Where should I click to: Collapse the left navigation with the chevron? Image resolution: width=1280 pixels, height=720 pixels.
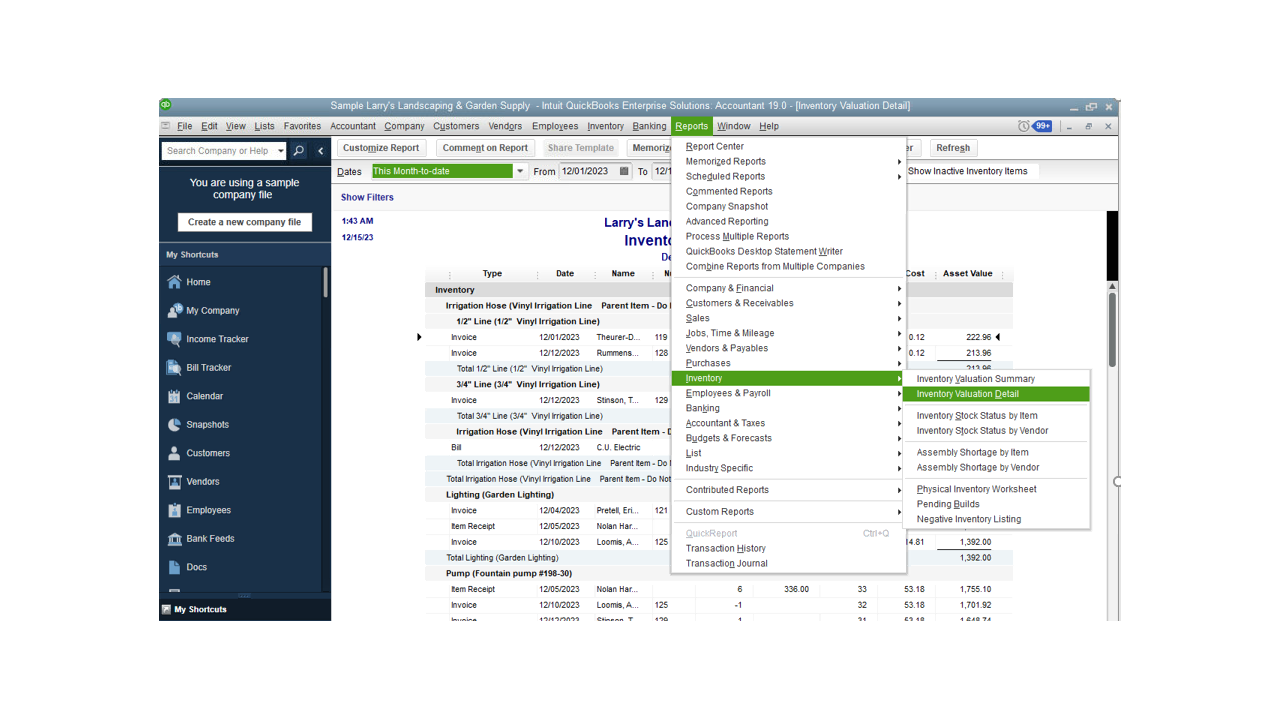click(320, 150)
